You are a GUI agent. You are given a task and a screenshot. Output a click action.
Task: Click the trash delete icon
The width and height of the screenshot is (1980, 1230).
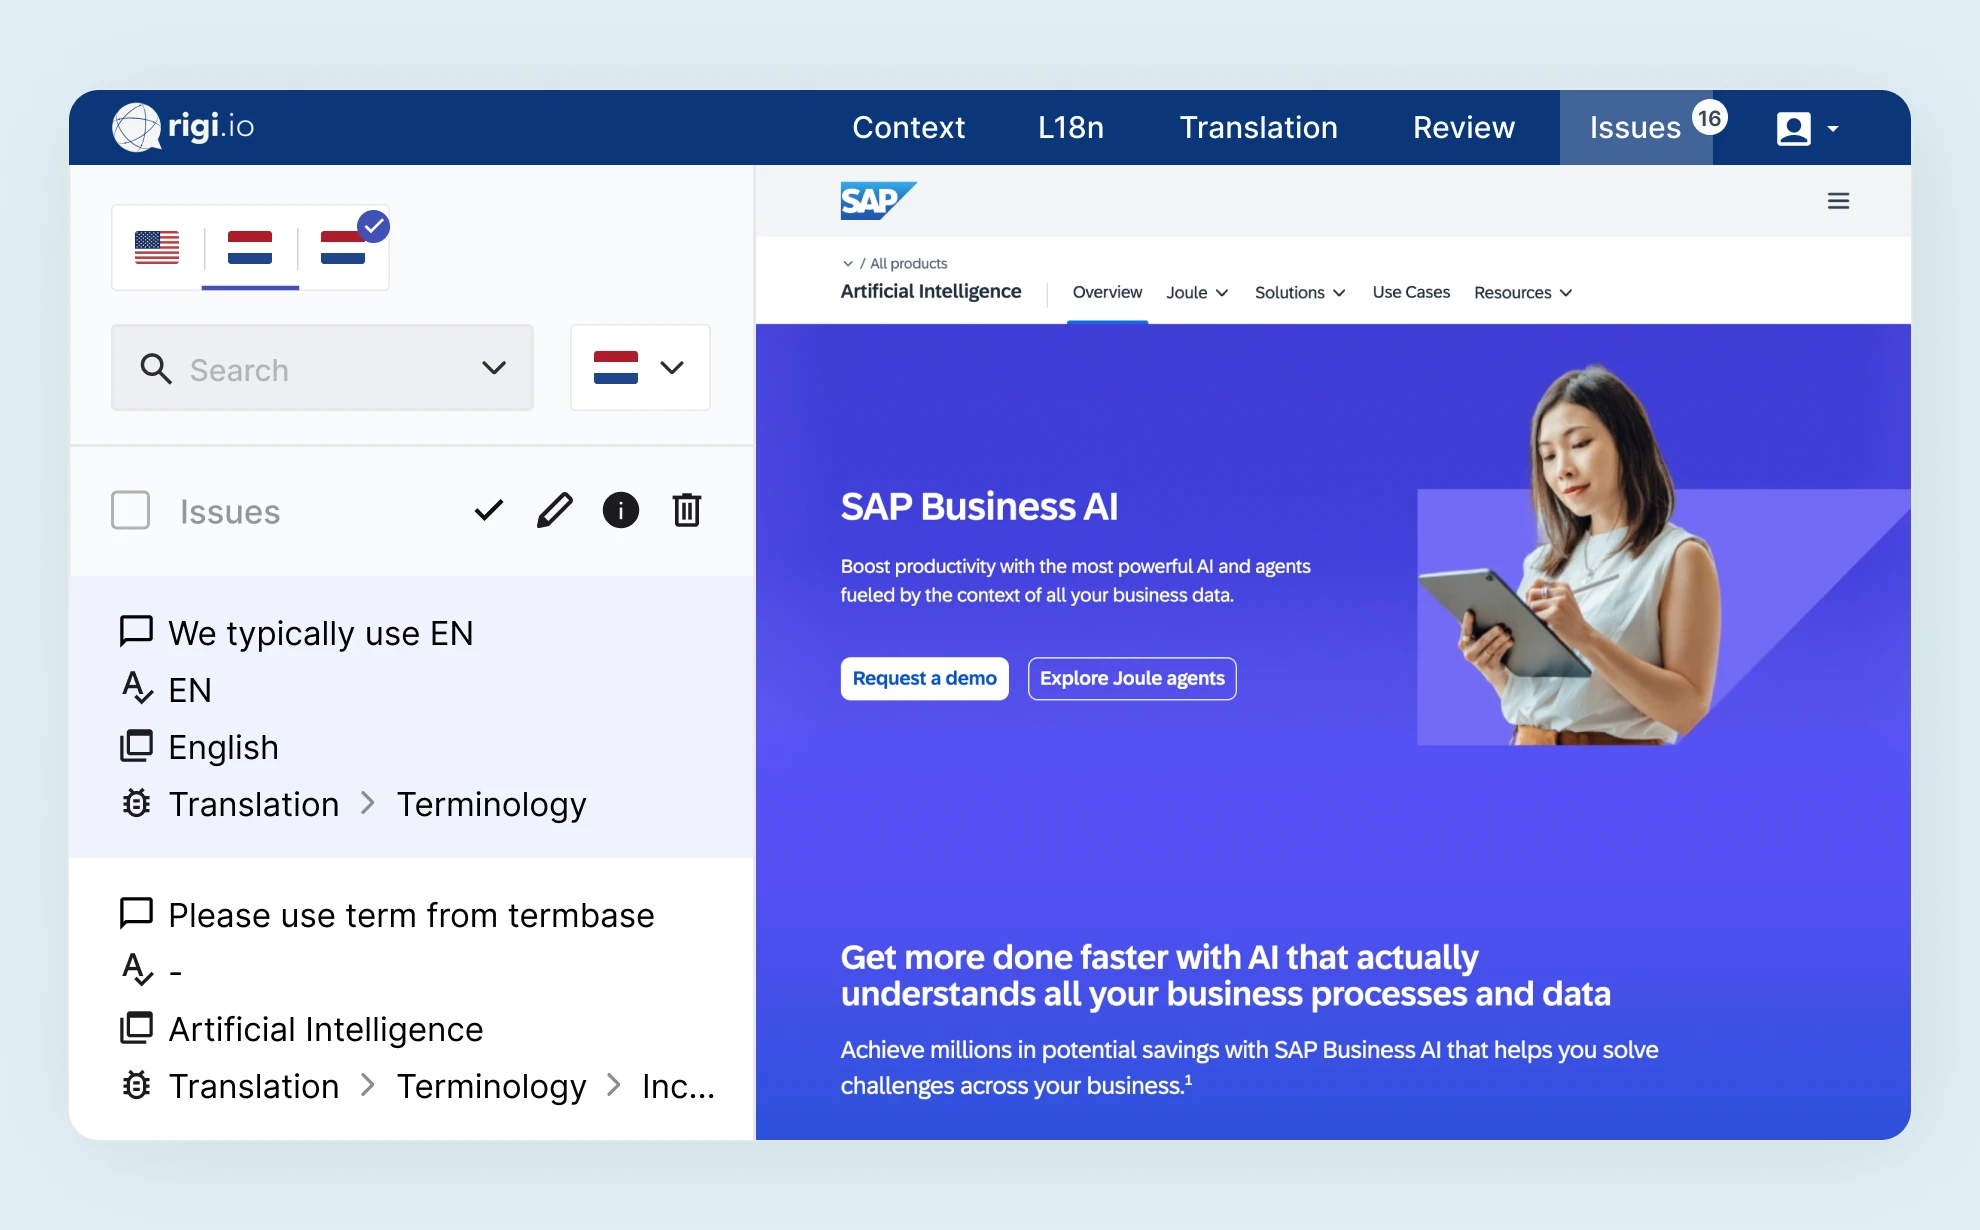click(x=686, y=511)
